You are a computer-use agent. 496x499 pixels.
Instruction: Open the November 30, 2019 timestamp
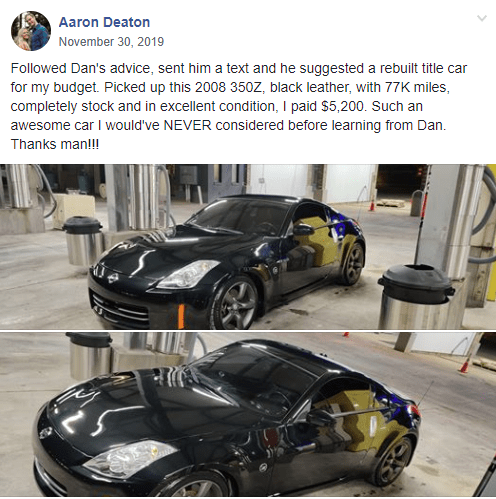click(x=111, y=42)
